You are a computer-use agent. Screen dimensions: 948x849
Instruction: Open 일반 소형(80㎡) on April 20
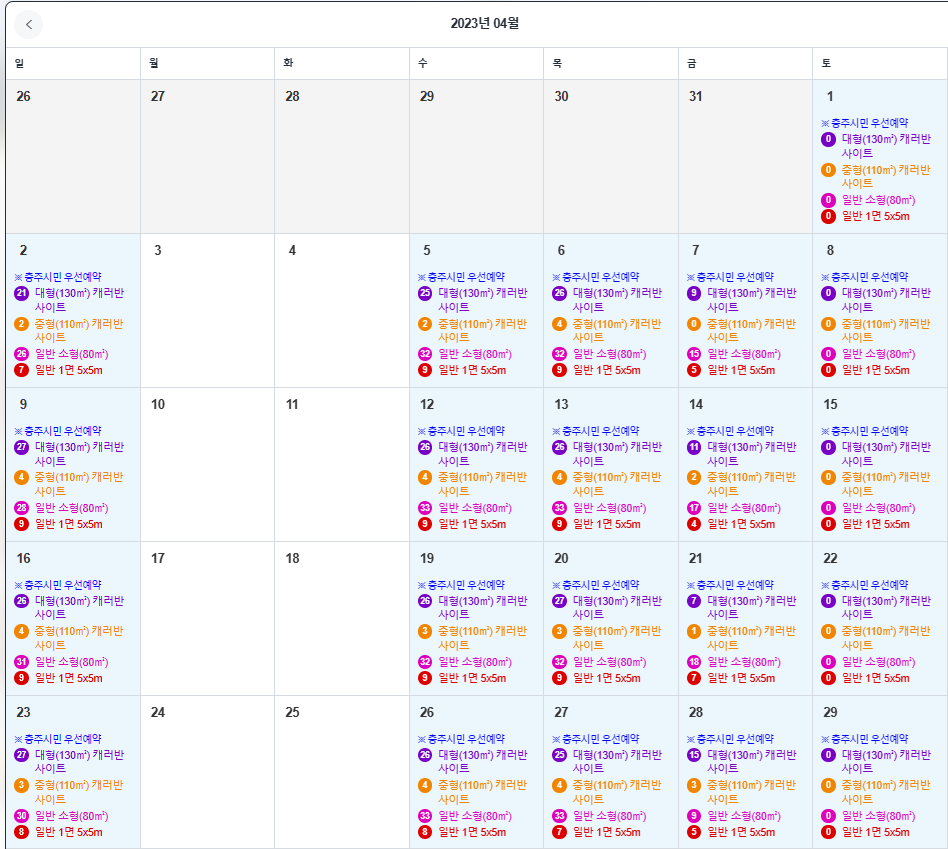[x=609, y=662]
